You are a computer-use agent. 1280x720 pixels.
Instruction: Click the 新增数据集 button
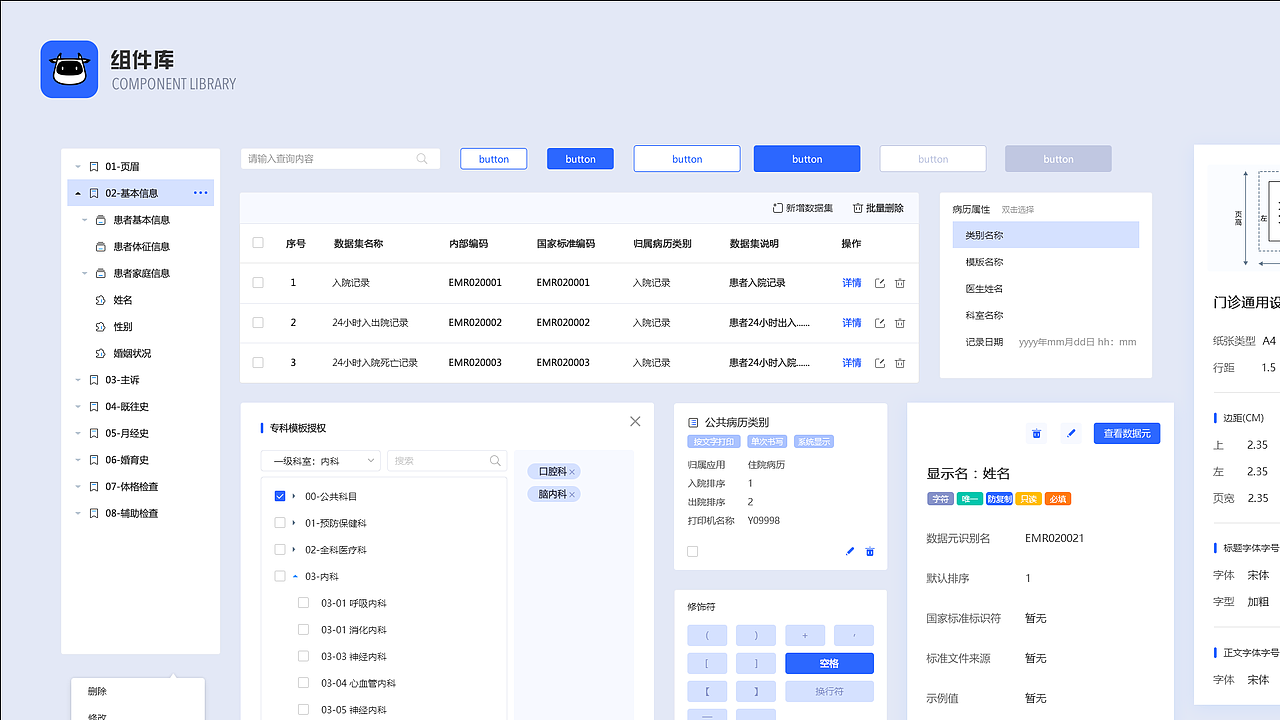tap(803, 208)
